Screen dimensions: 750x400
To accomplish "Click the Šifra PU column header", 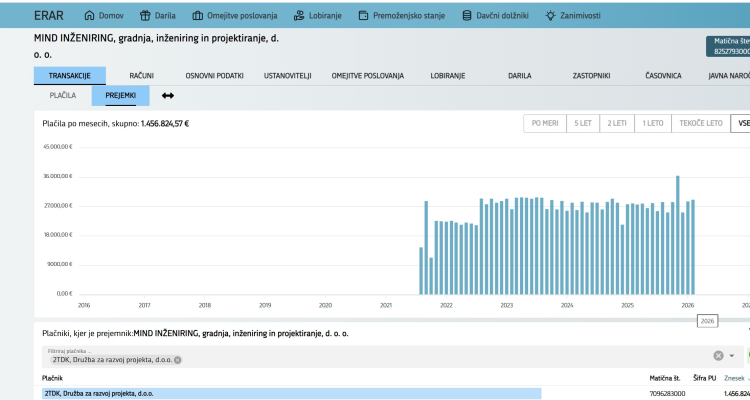I will pos(705,378).
